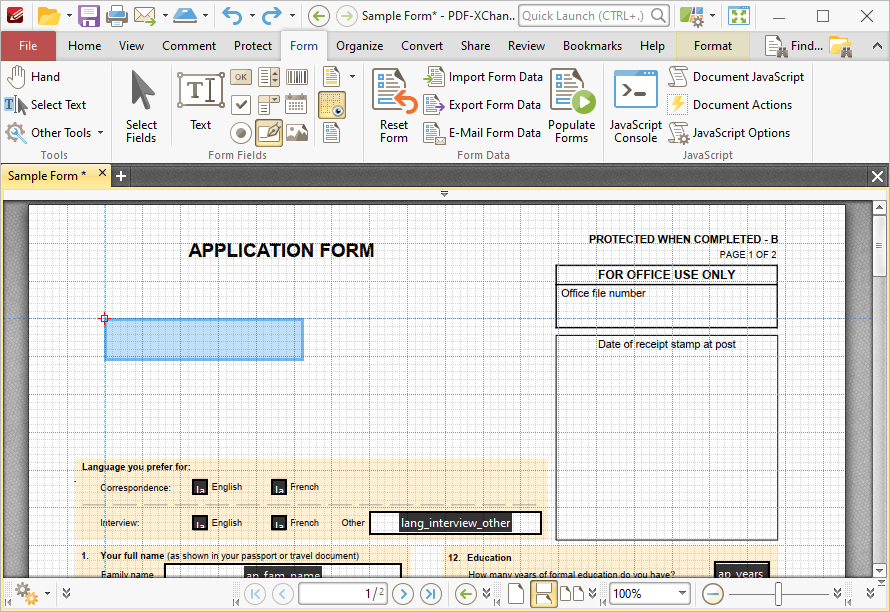
Task: Check the Interview French checkbox
Action: [279, 523]
